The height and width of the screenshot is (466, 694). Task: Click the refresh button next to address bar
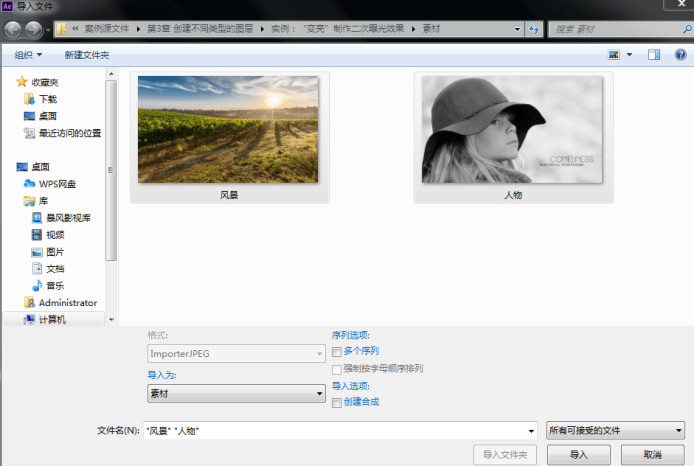click(534, 29)
